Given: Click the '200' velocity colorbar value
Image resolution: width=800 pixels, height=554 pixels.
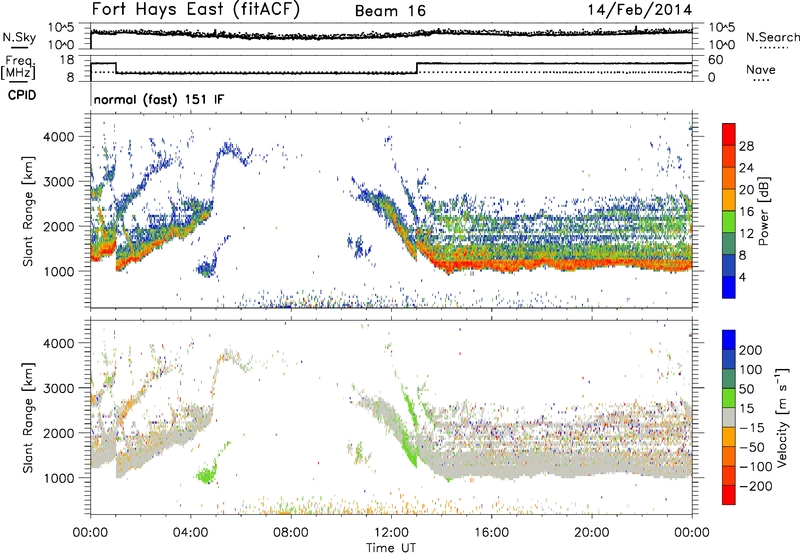Looking at the screenshot, I should point(751,350).
